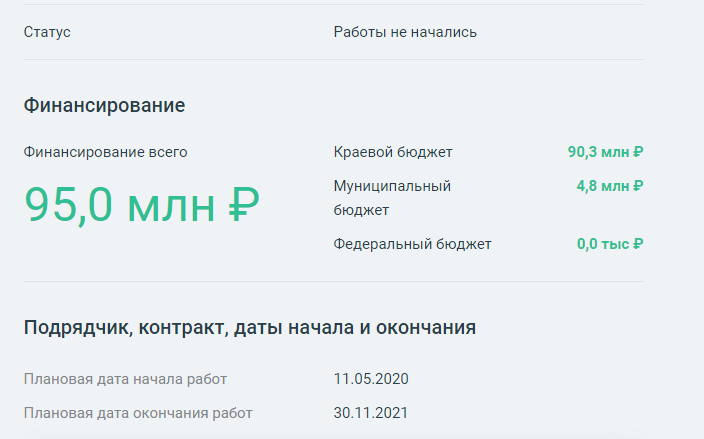Click the word "бюджет" on the wrapped second line
The height and width of the screenshot is (439, 704).
(x=361, y=210)
